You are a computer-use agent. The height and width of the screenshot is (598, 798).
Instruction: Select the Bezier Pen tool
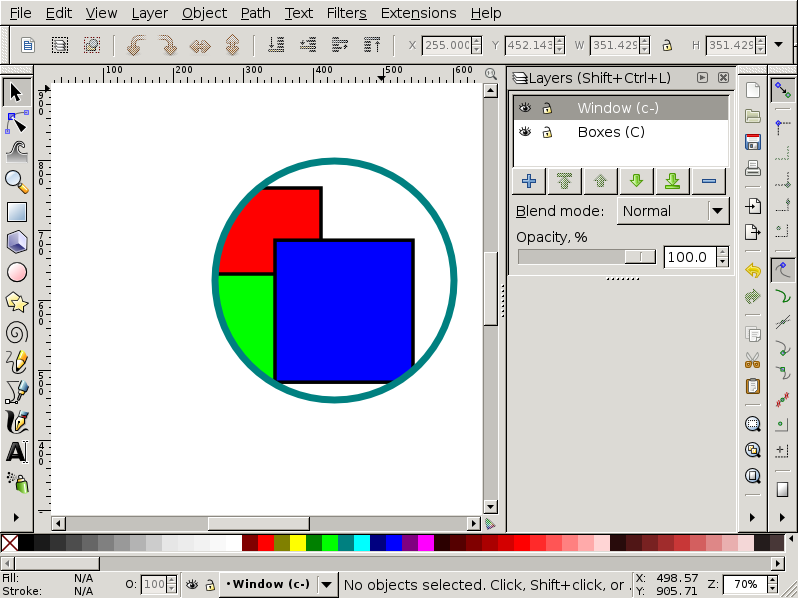(17, 392)
